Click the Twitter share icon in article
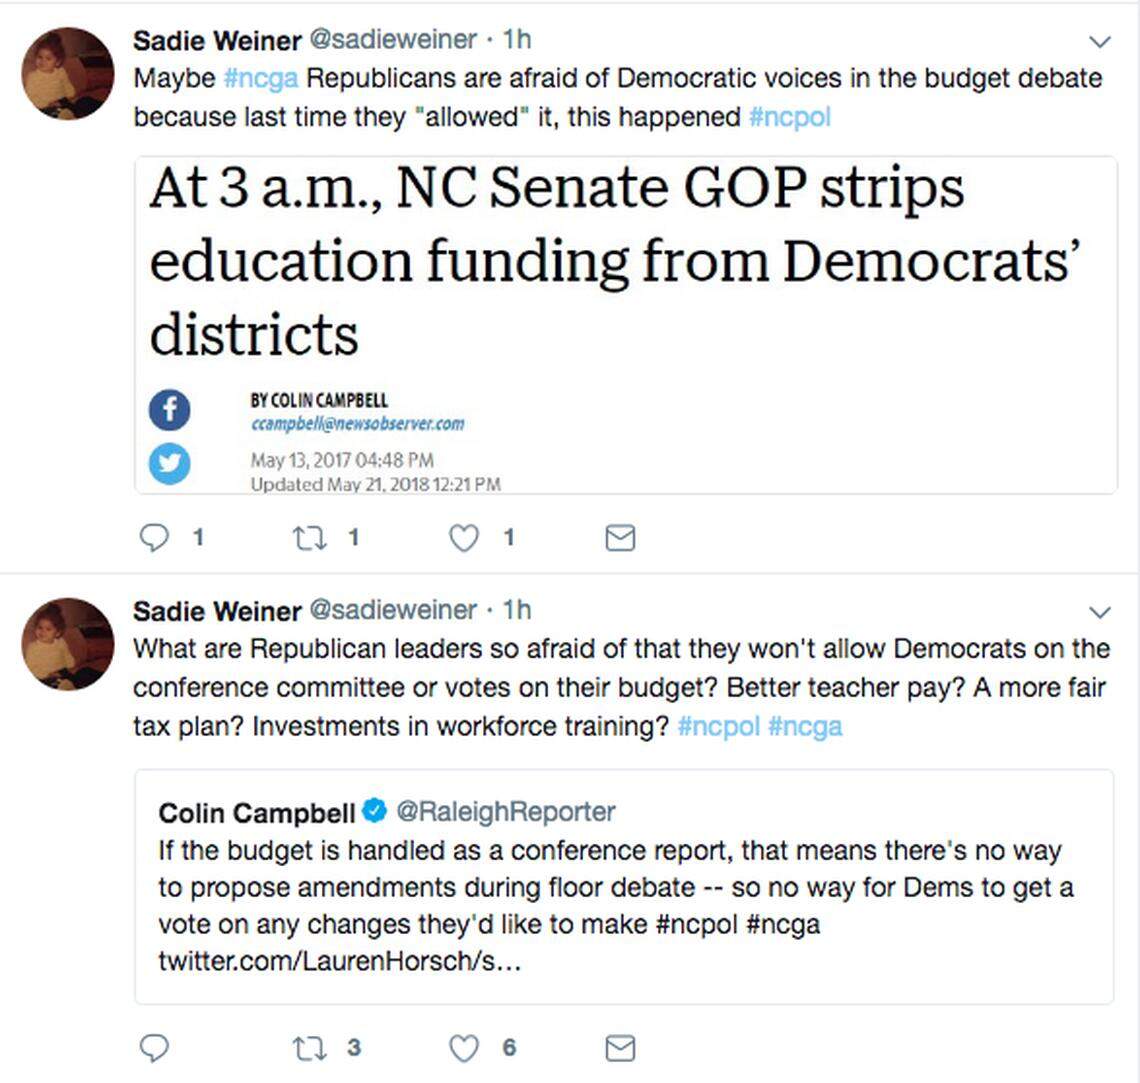This screenshot has width=1140, height=1083. tap(170, 463)
